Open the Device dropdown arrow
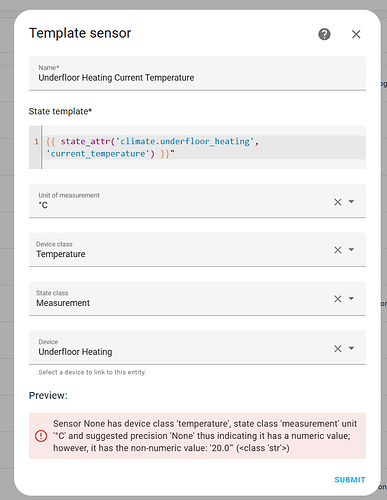This screenshot has height=500, width=387. point(351,348)
